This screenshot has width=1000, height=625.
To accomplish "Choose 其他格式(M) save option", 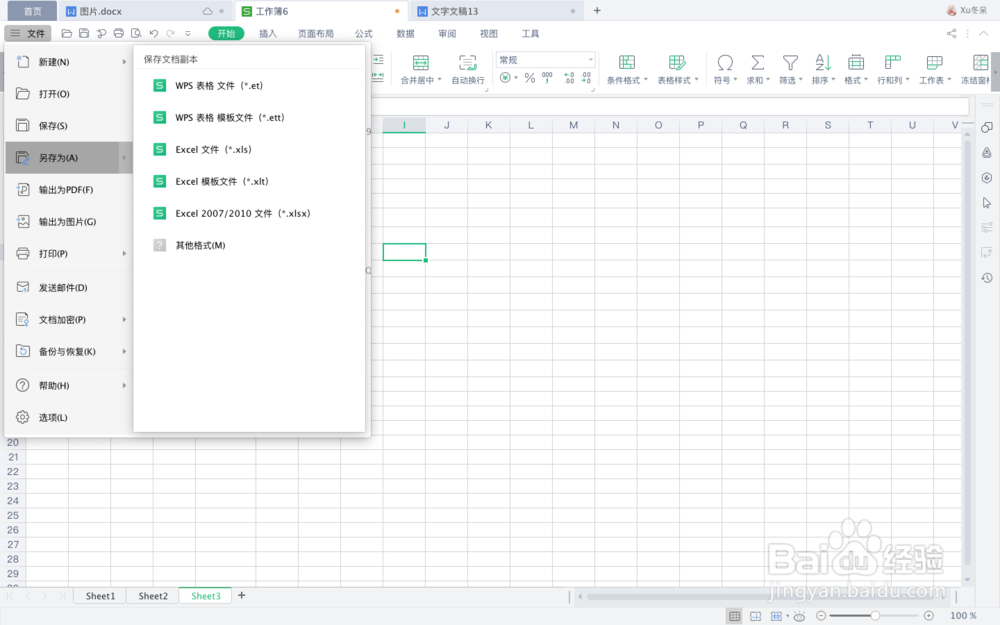I will (249, 245).
